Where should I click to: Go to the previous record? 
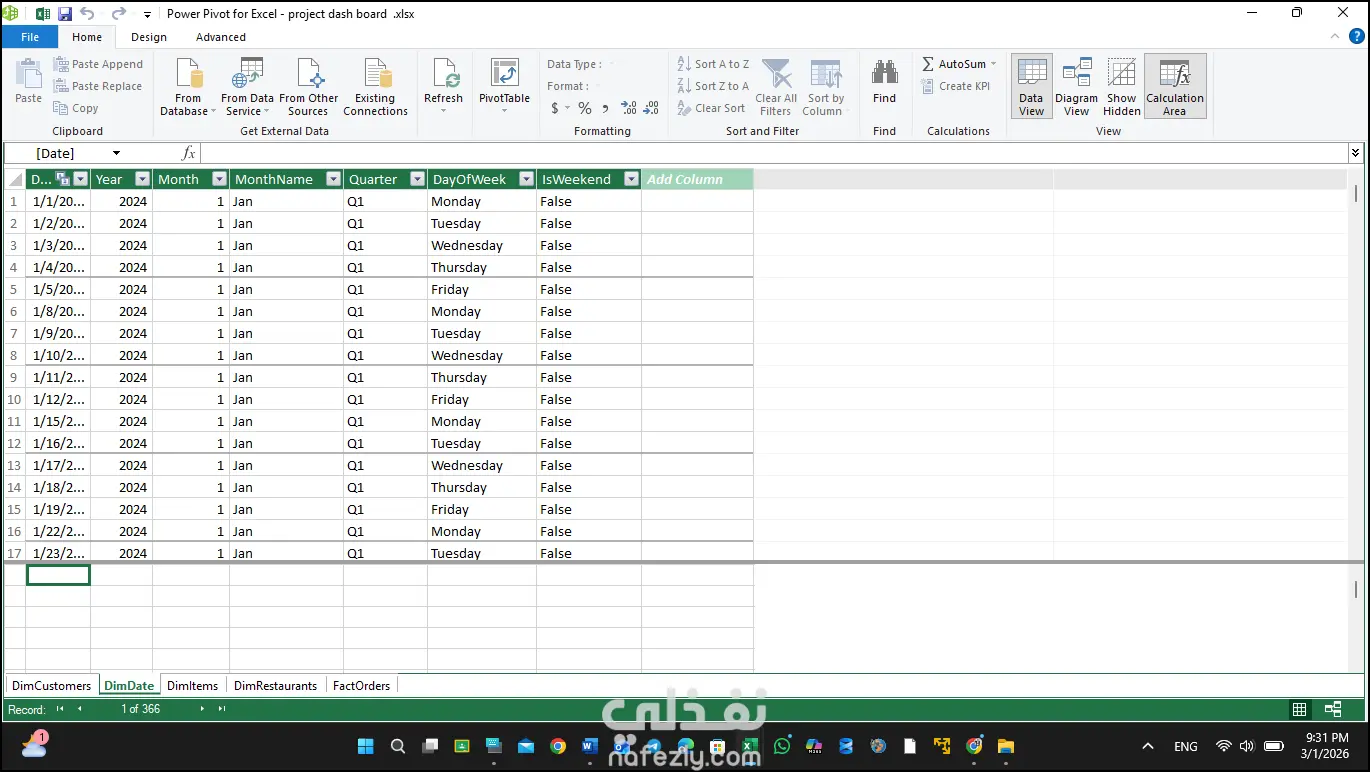80,709
